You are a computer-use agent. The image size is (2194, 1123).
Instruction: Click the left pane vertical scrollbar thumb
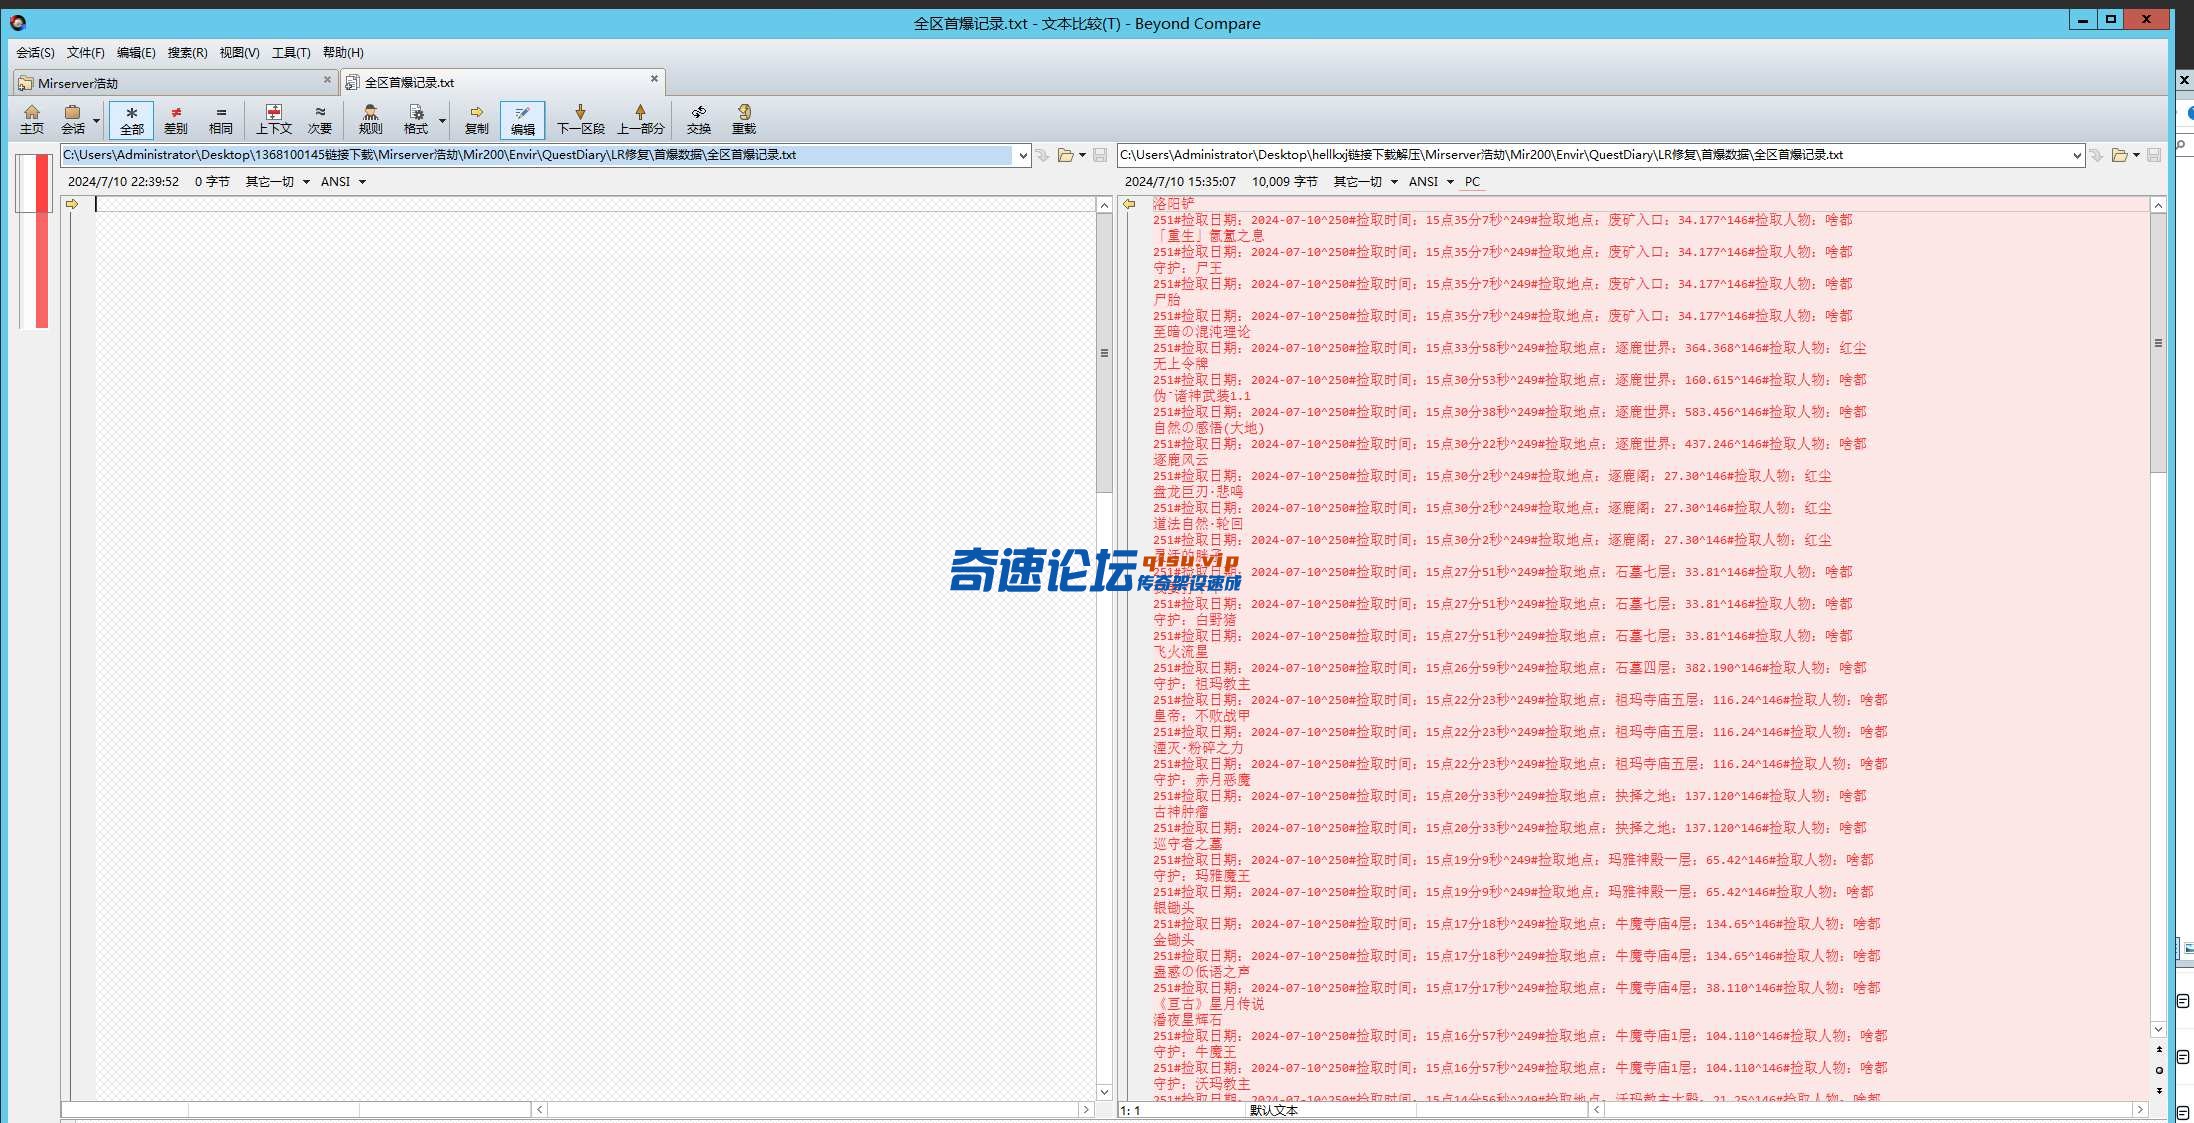point(1104,353)
